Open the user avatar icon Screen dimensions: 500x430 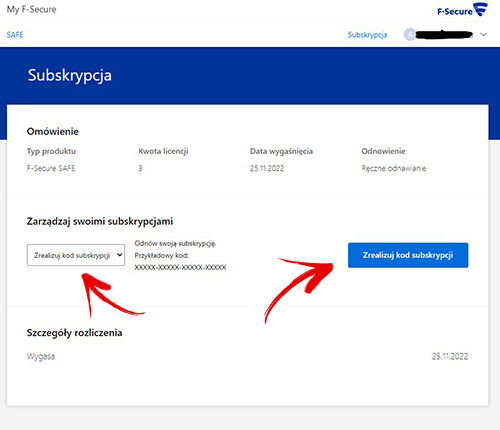(410, 35)
